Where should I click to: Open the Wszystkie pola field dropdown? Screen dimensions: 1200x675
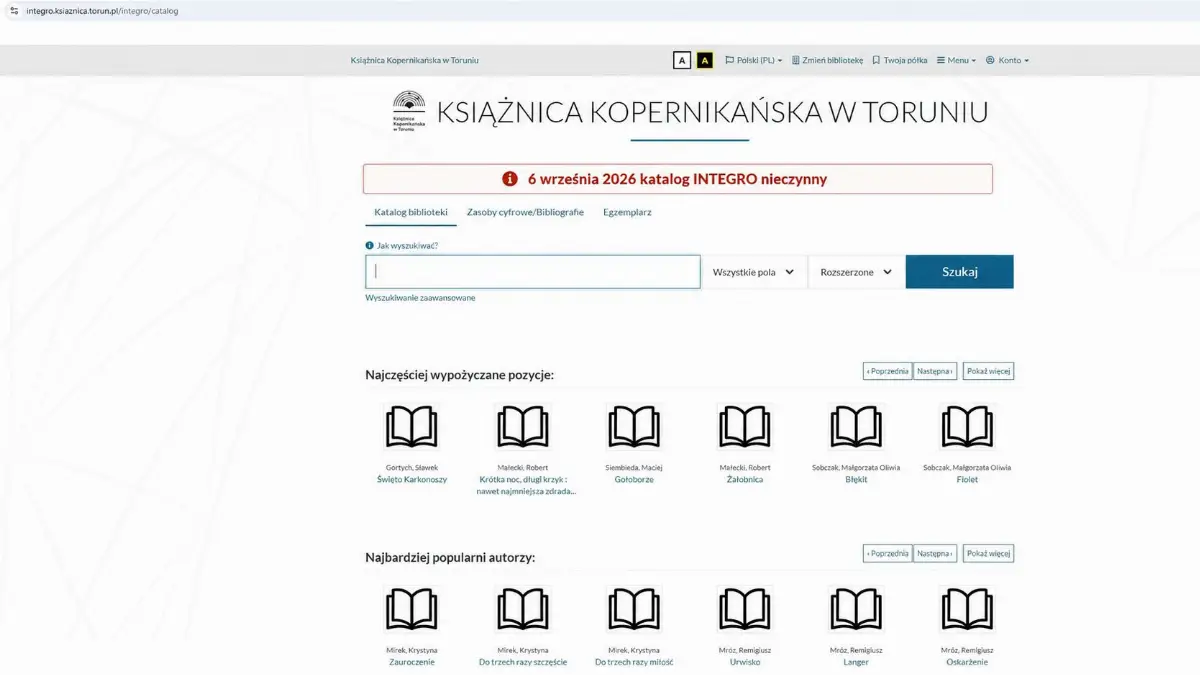[x=754, y=272]
